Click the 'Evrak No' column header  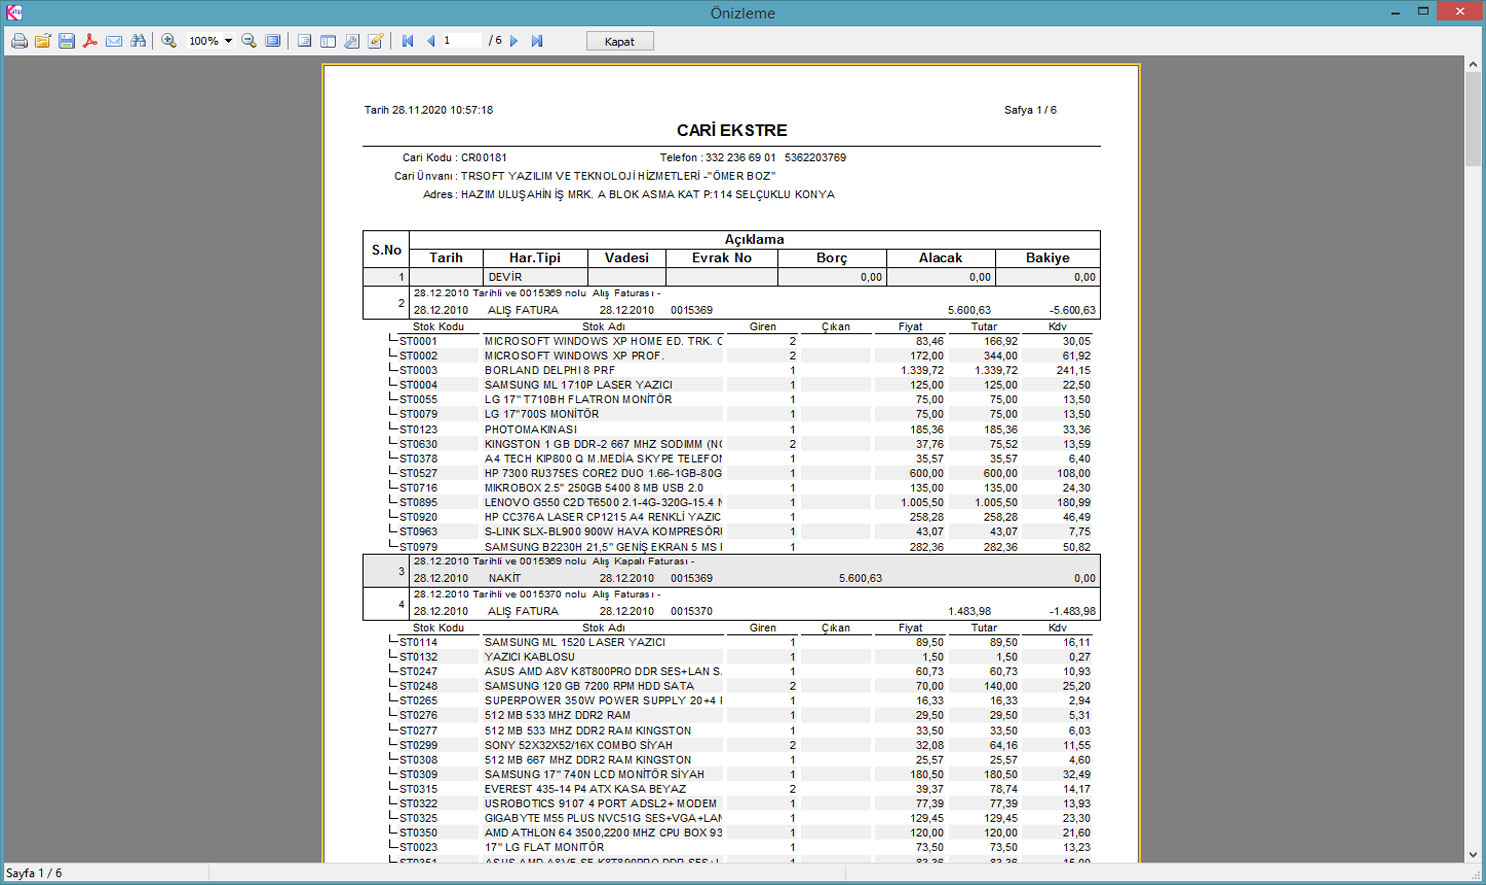coord(722,258)
